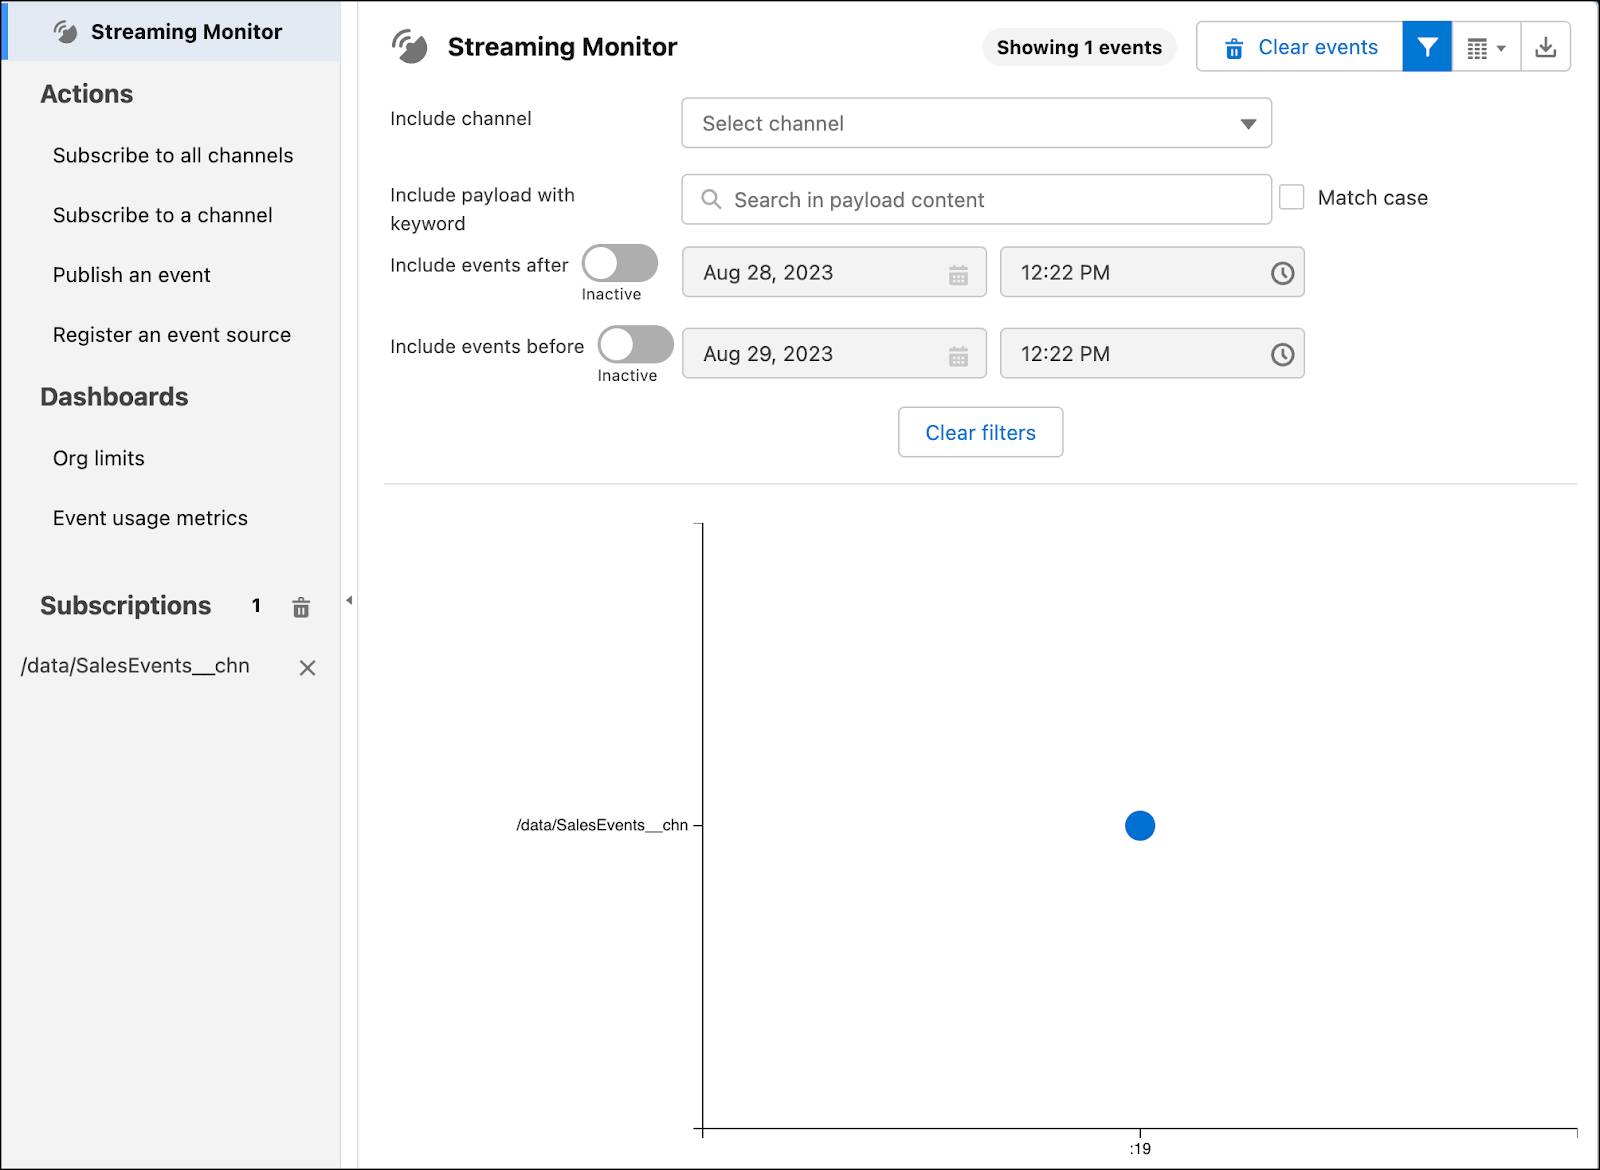Click the Clear filters button
The image size is (1600, 1170).
981,432
